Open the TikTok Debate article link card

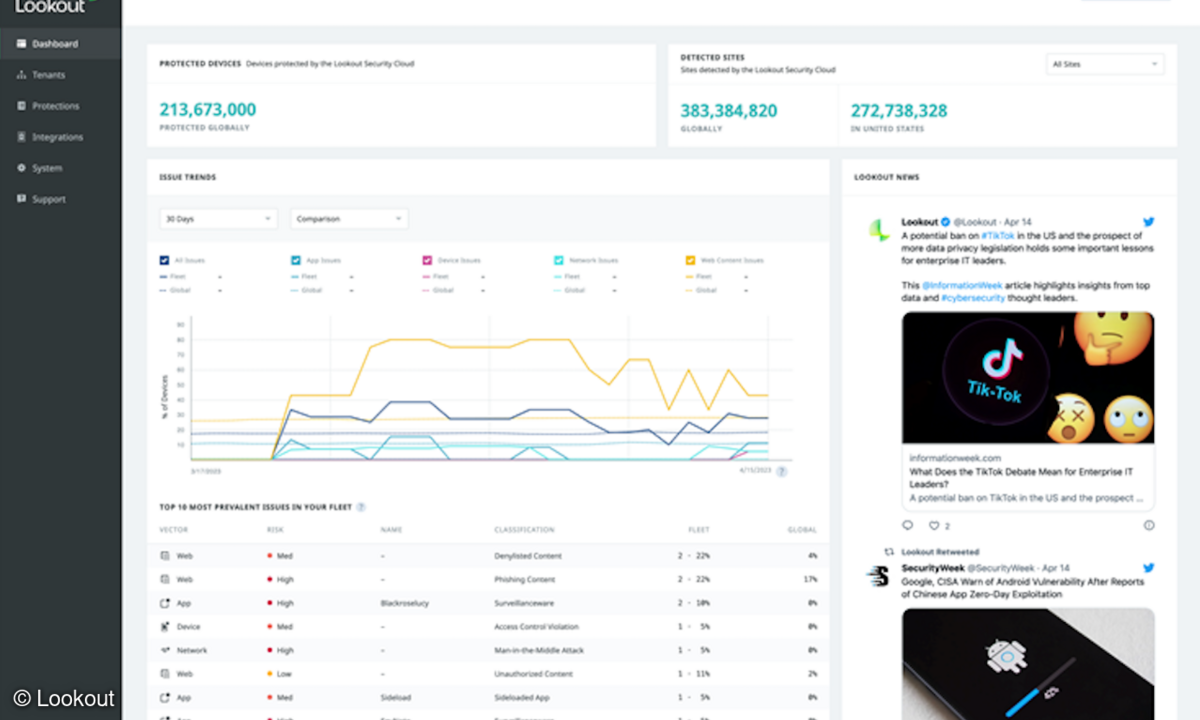[1028, 477]
